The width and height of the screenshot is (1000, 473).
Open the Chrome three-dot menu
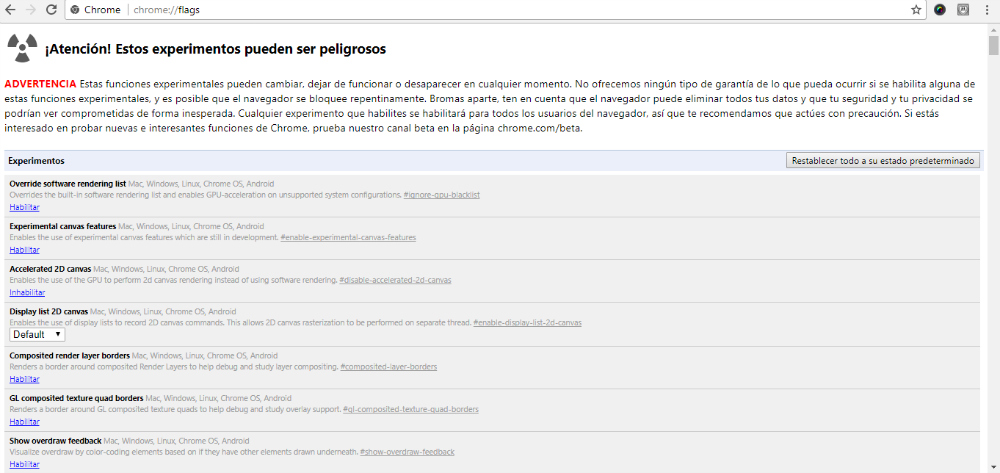pos(987,10)
